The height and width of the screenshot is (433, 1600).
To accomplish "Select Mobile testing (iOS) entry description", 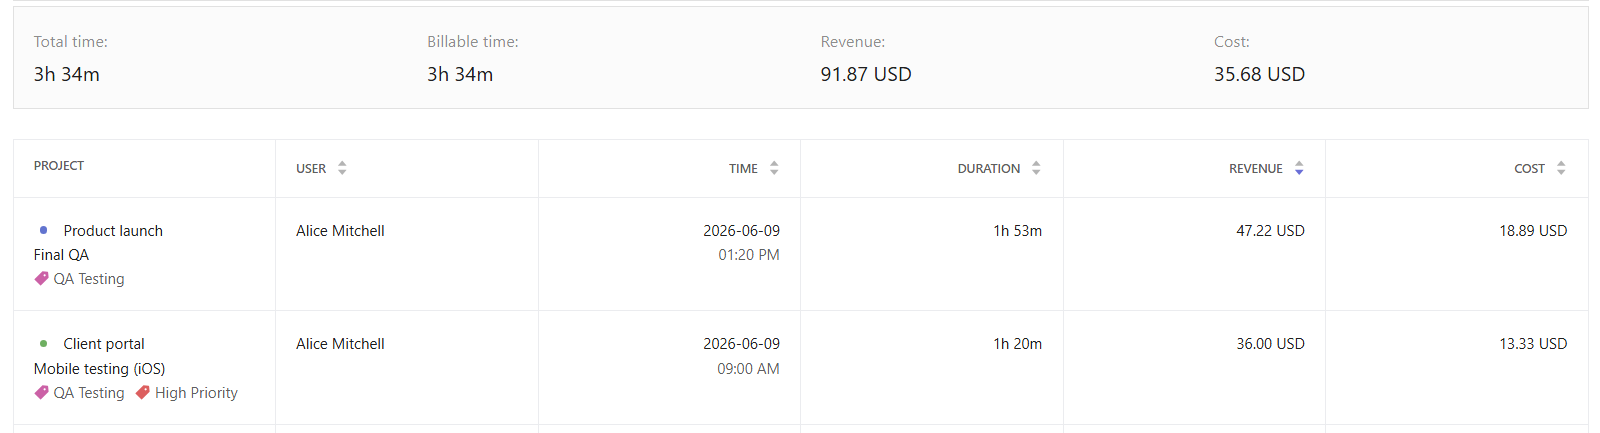I will [x=99, y=369].
